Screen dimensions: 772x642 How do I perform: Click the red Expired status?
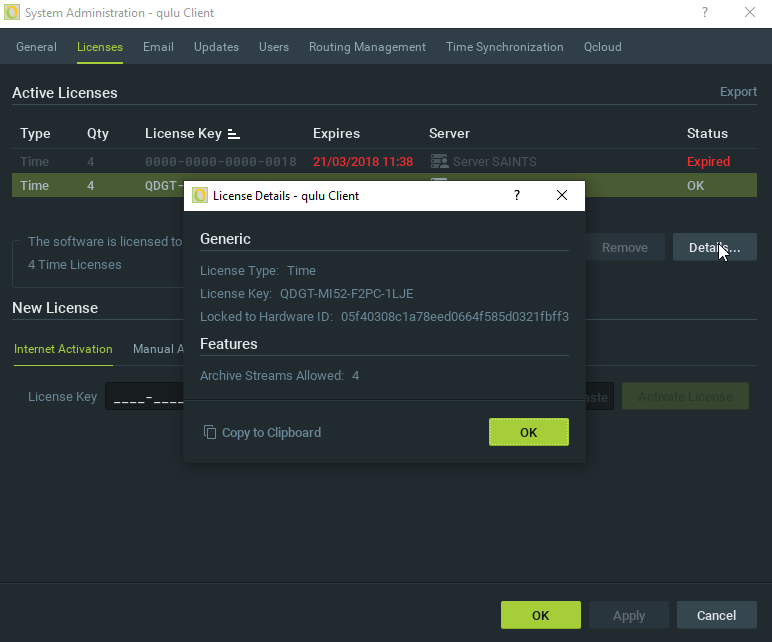[708, 161]
